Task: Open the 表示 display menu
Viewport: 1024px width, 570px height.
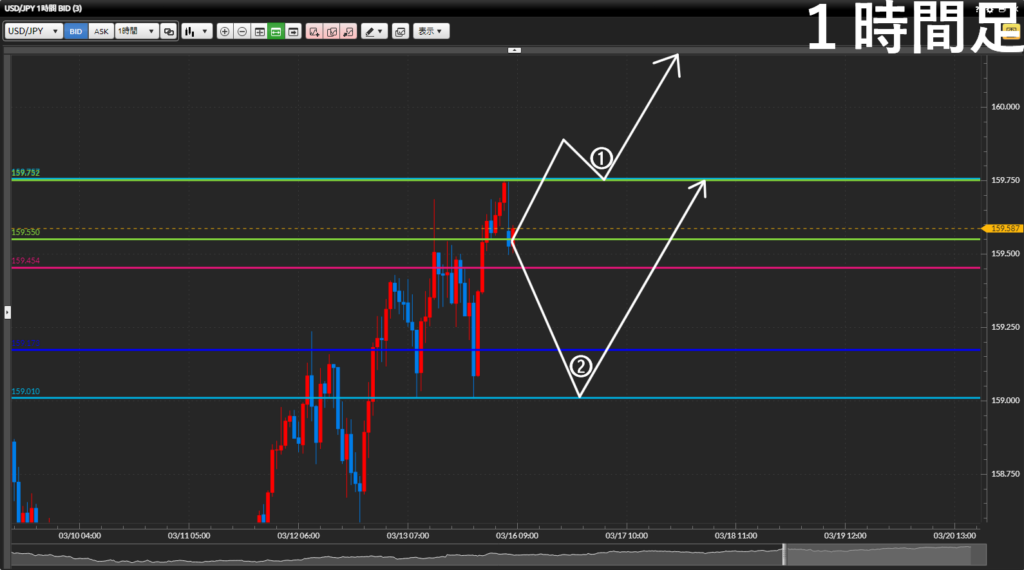Action: point(432,31)
